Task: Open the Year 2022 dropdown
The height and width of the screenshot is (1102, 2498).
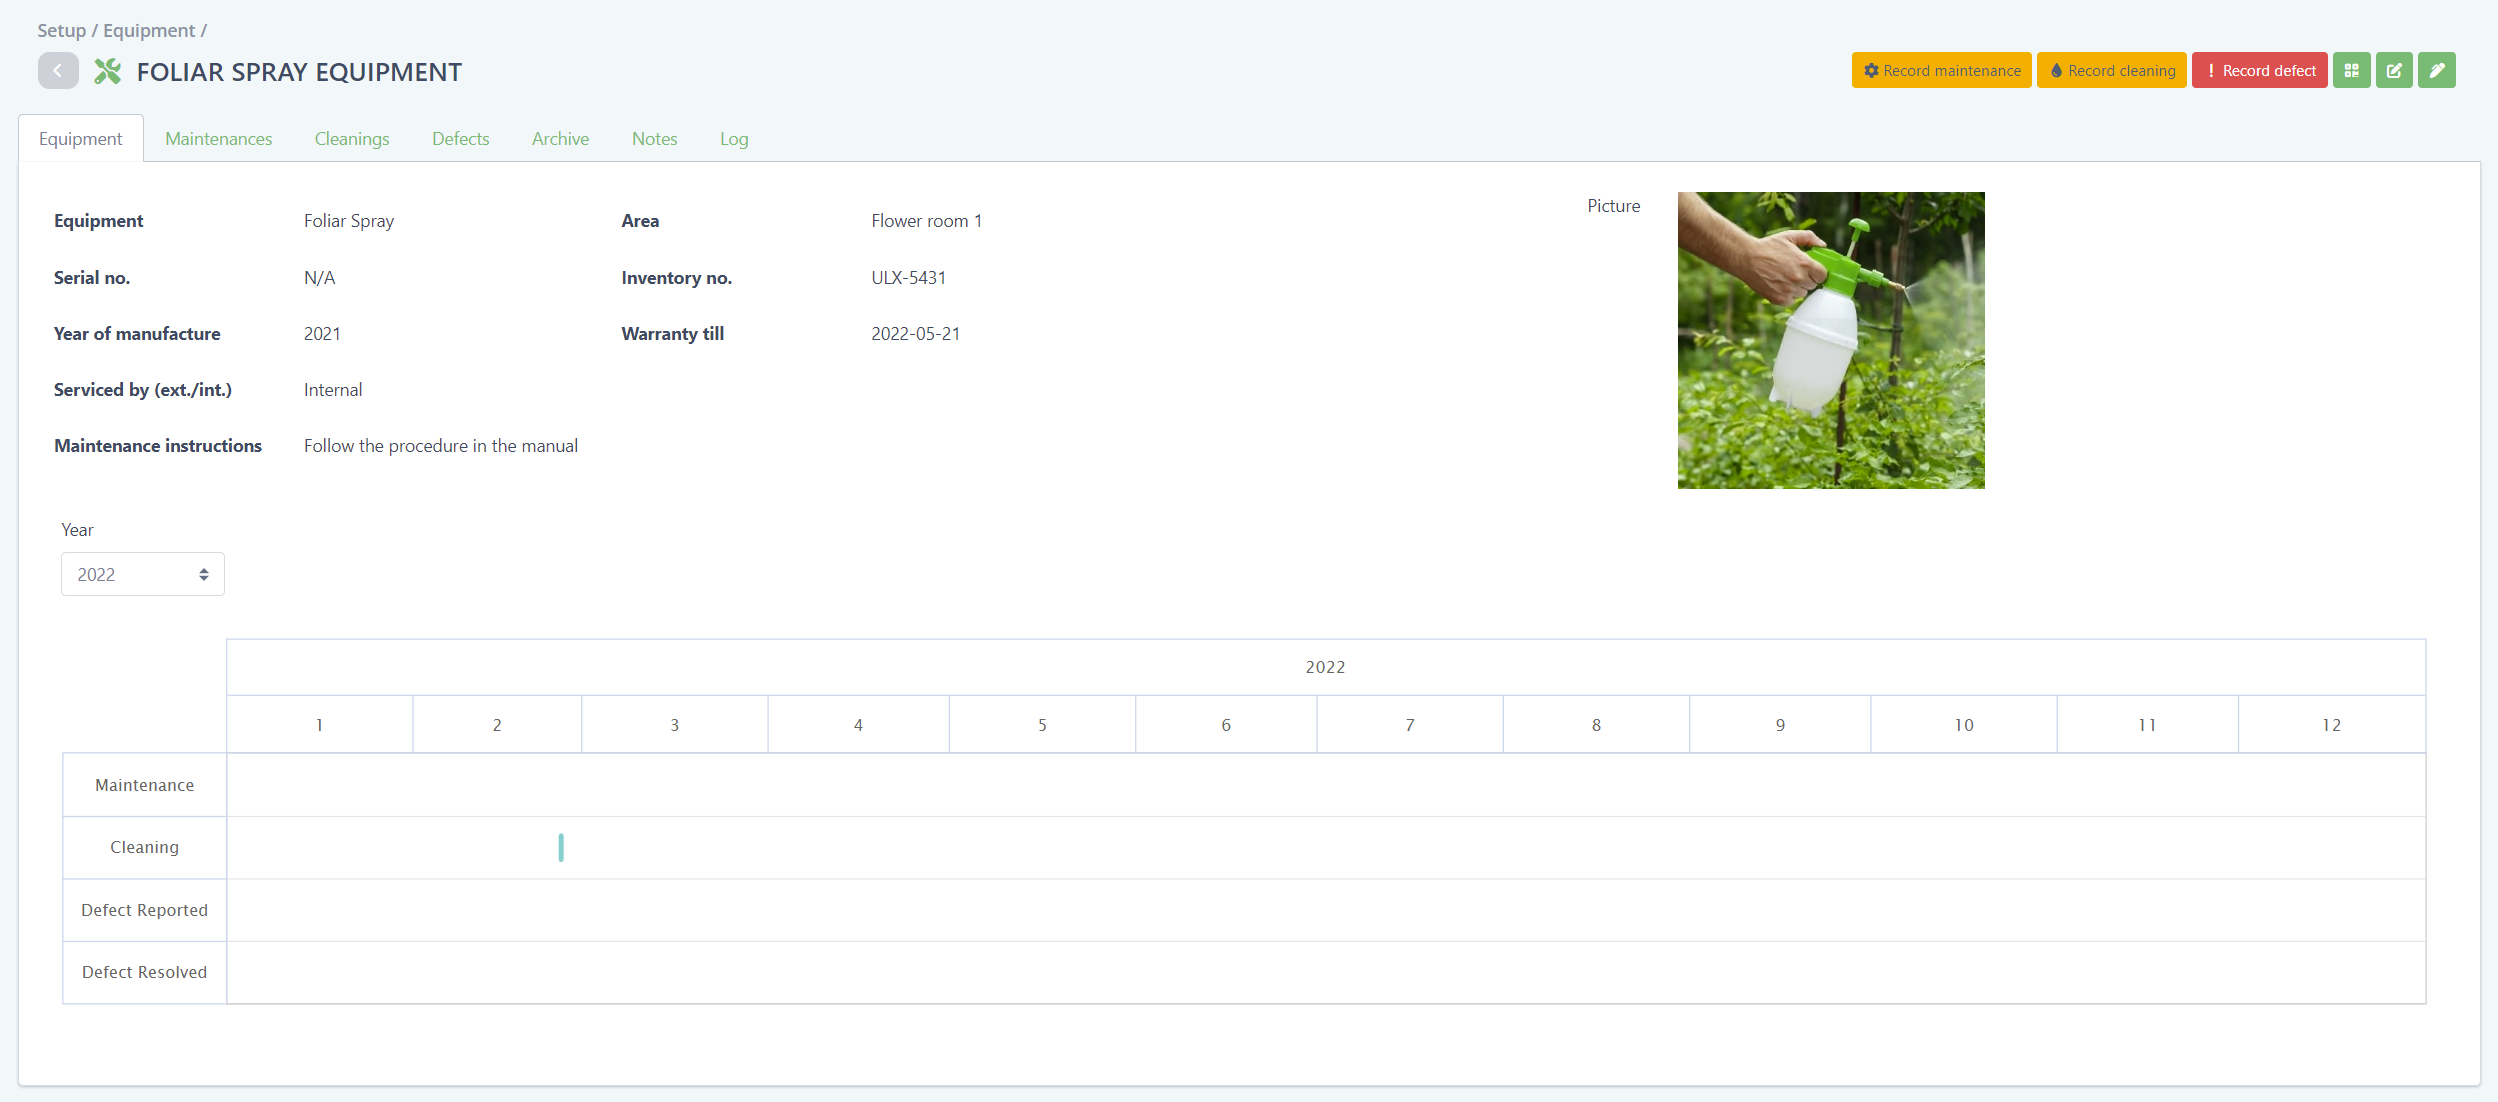Action: [x=143, y=574]
